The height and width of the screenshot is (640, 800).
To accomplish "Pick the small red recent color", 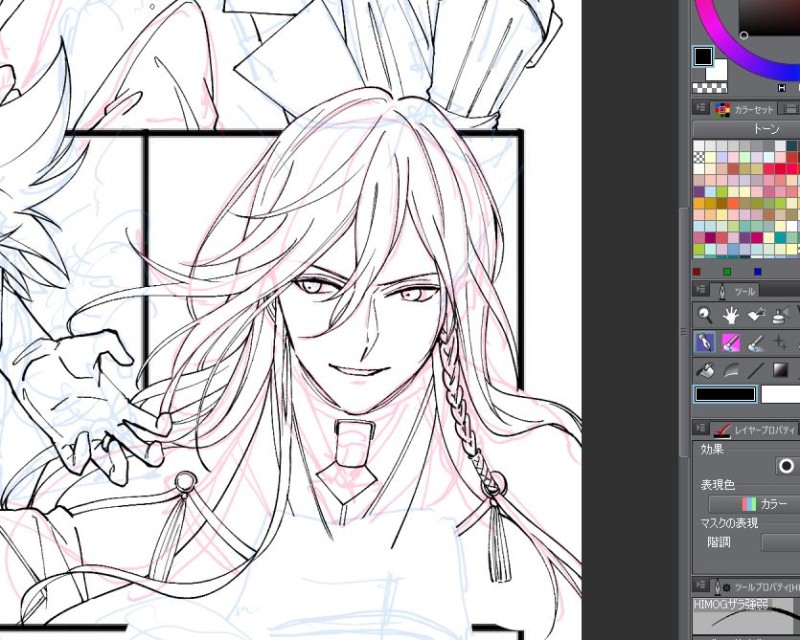I will click(697, 272).
